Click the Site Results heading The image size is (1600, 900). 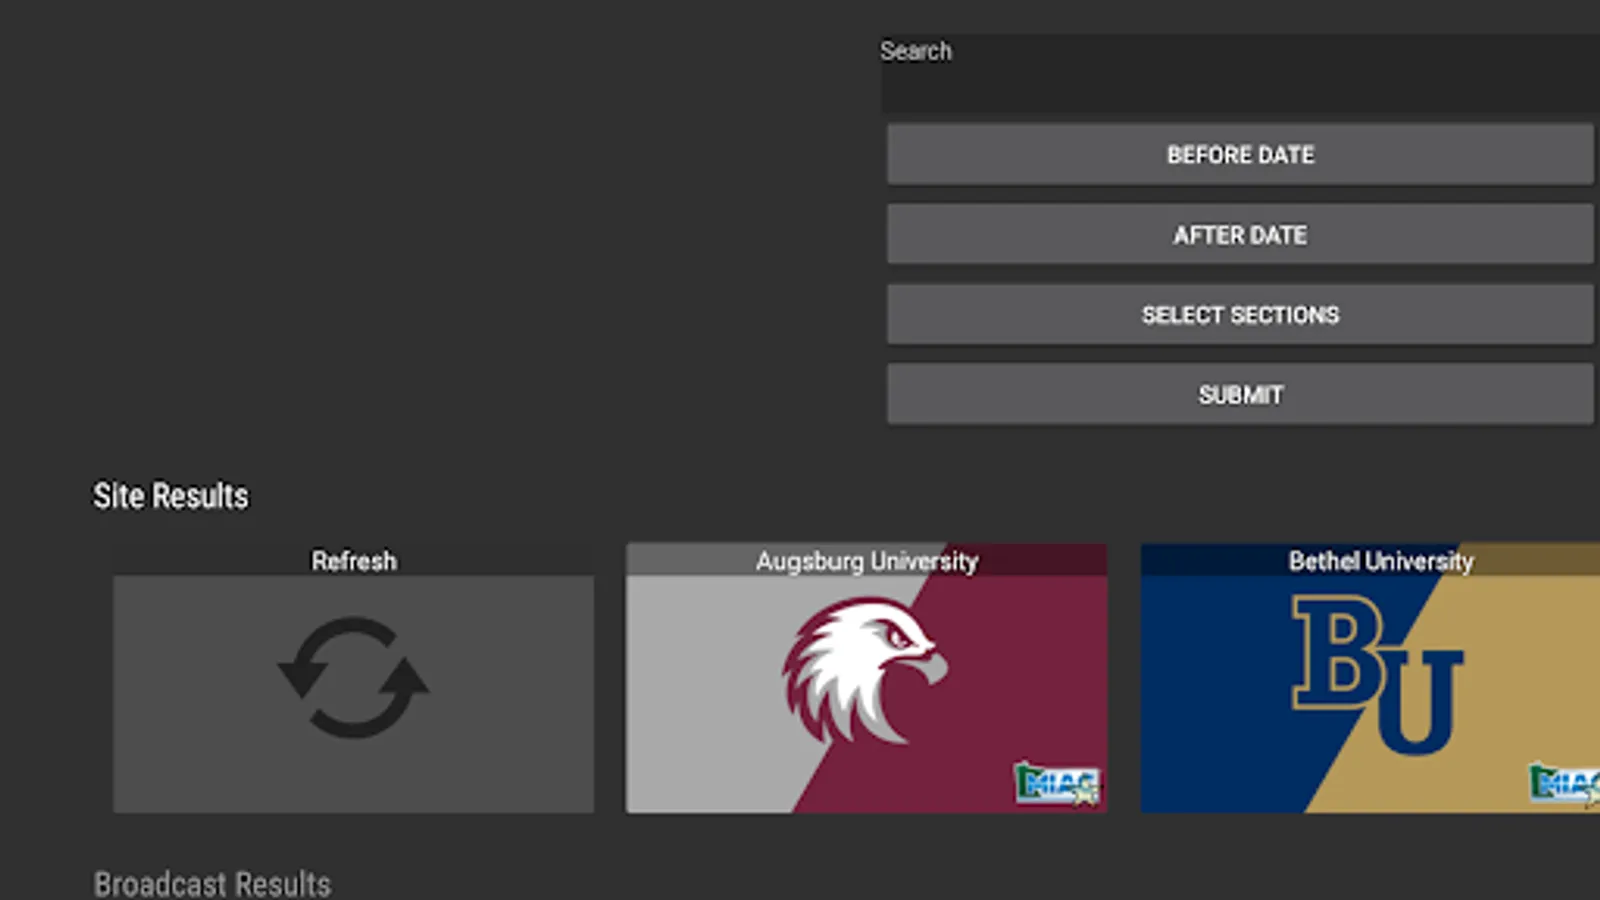tap(171, 496)
